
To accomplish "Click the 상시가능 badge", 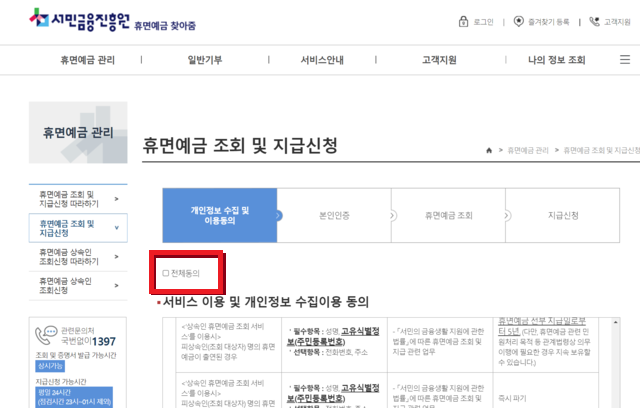I will tap(50, 366).
